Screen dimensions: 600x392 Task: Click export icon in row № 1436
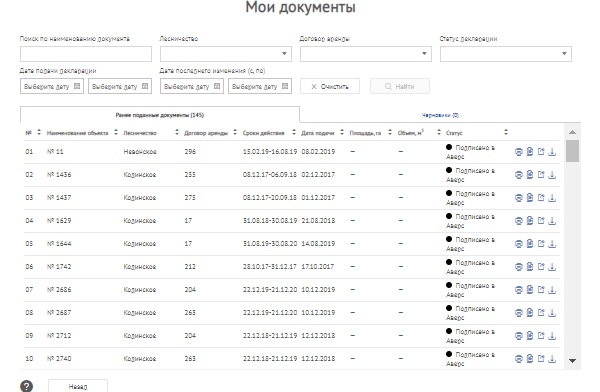(x=541, y=175)
